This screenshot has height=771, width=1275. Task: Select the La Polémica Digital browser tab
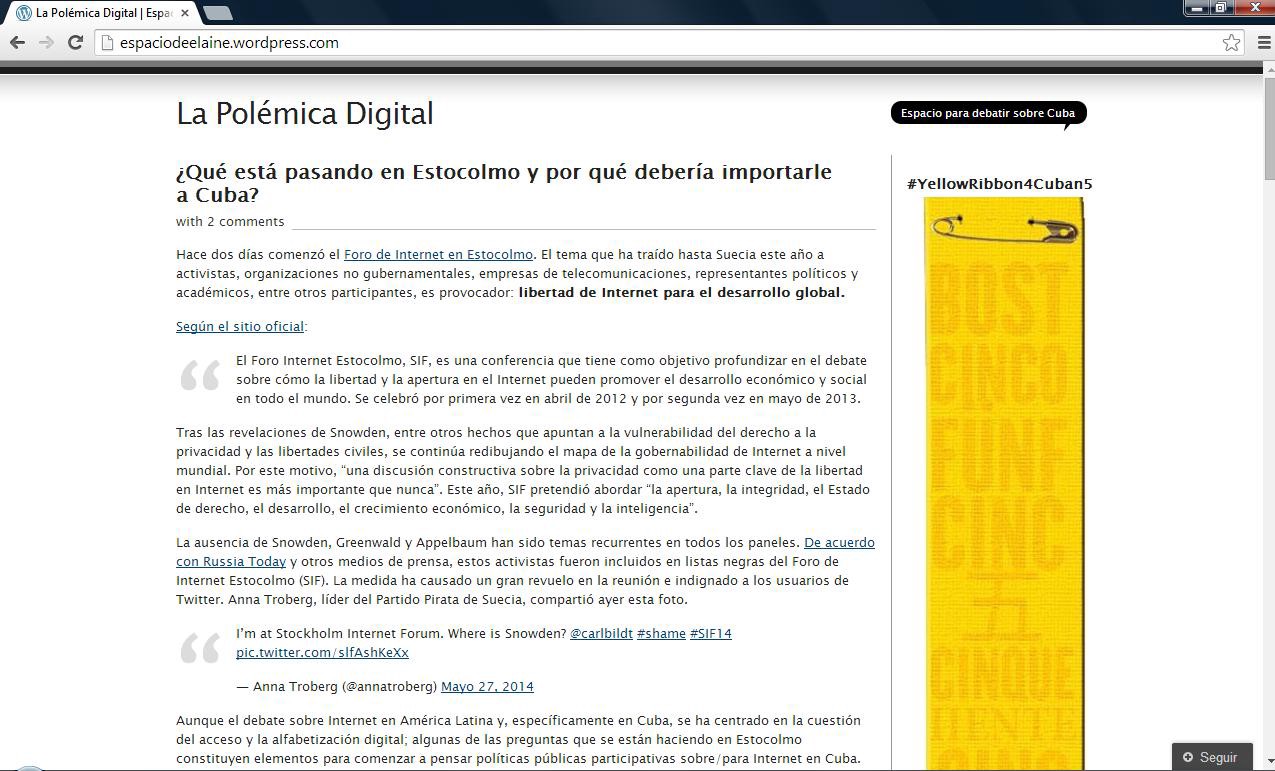(102, 13)
